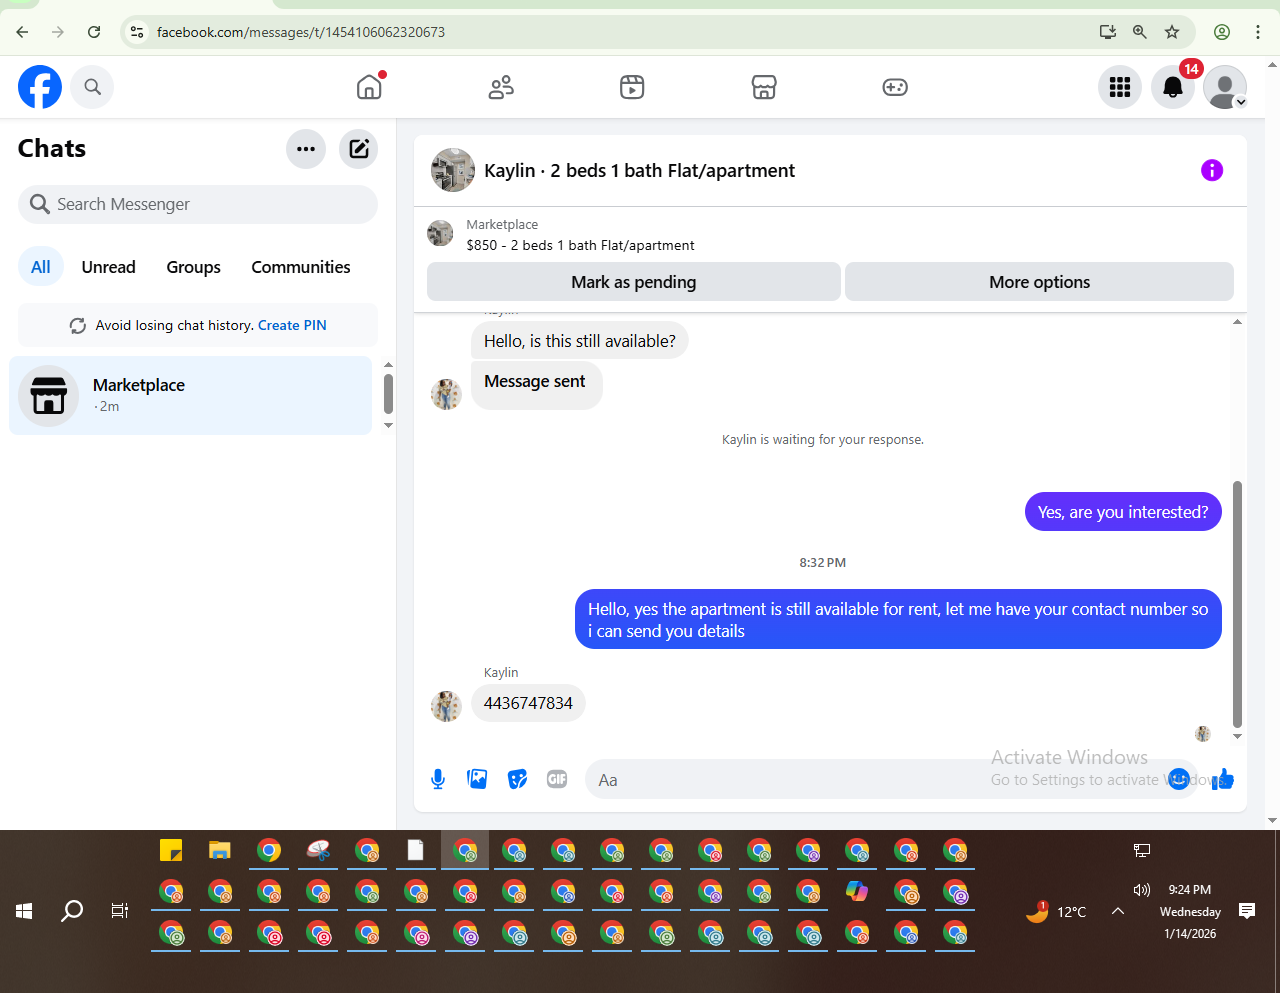Open Facebook search magnifier
Image resolution: width=1280 pixels, height=993 pixels.
[x=92, y=87]
